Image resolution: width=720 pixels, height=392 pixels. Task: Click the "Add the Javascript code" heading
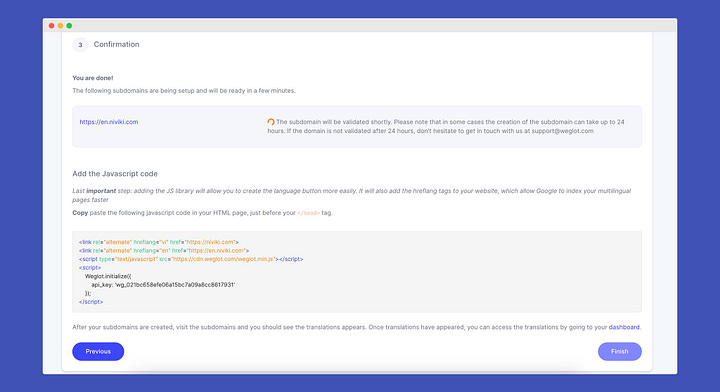click(115, 174)
